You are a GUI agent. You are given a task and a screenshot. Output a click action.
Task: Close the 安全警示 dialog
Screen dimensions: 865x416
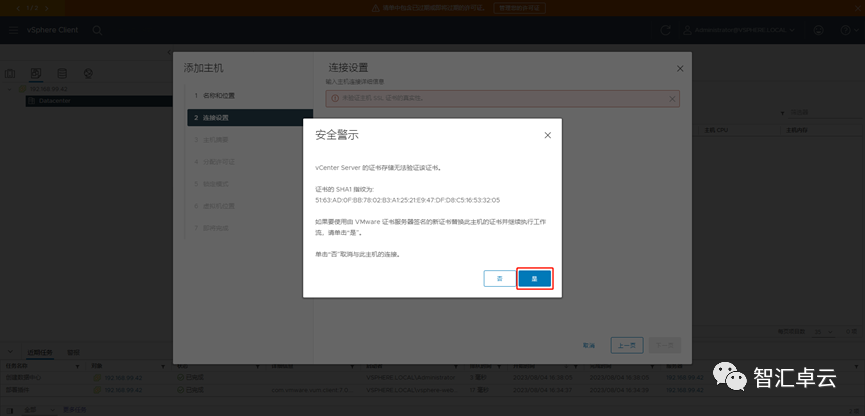click(547, 135)
